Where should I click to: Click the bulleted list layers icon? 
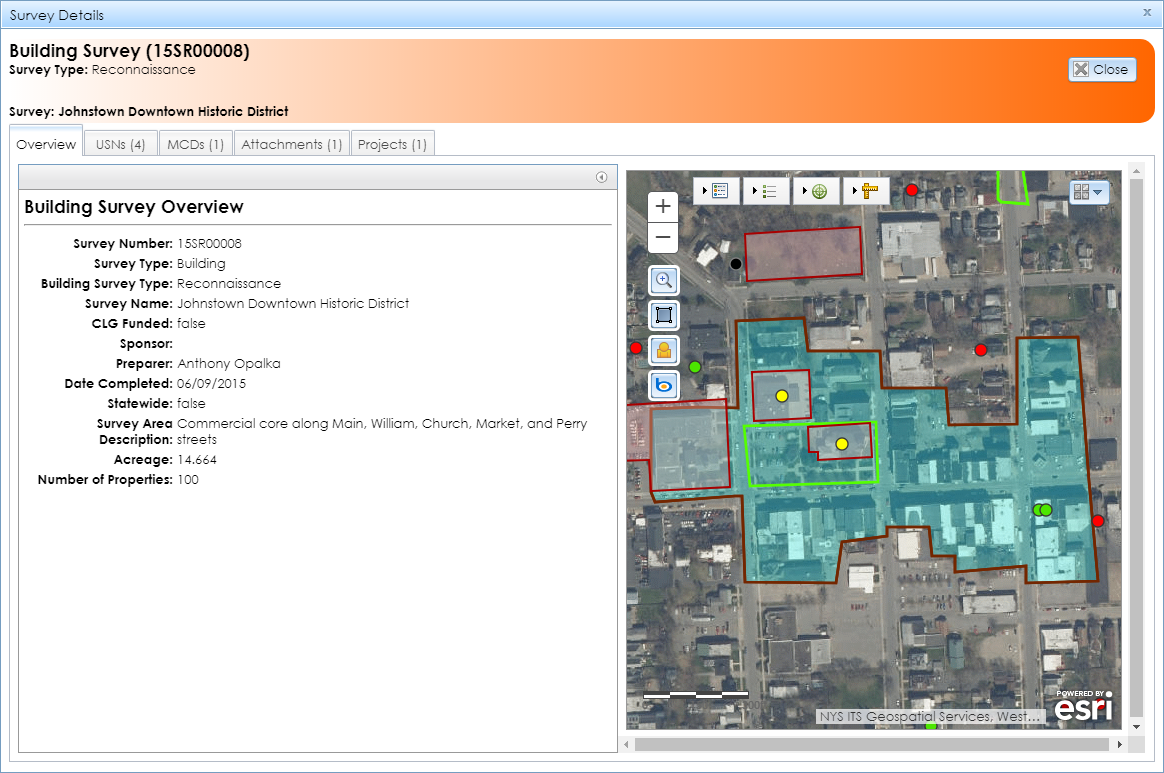click(x=770, y=191)
